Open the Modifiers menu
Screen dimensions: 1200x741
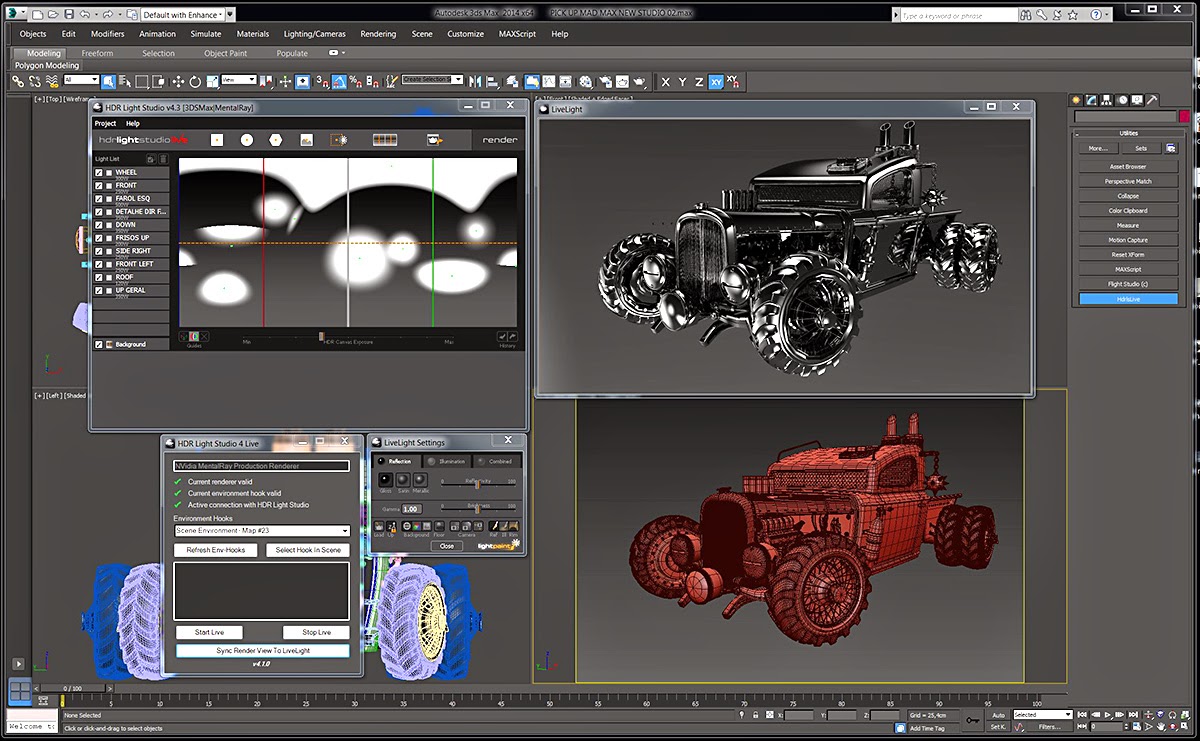(x=107, y=34)
